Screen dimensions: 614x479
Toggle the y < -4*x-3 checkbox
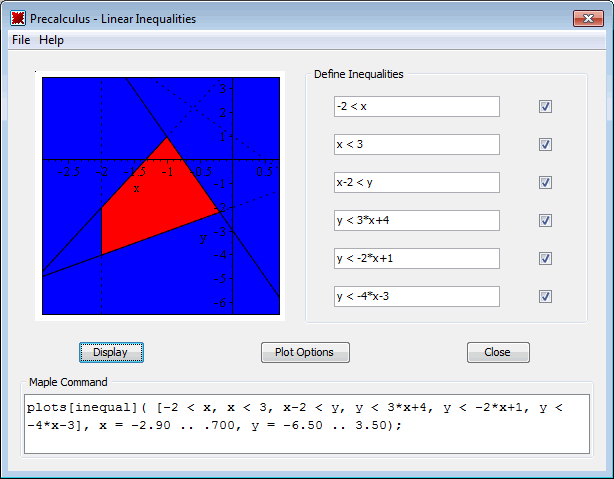click(x=545, y=297)
